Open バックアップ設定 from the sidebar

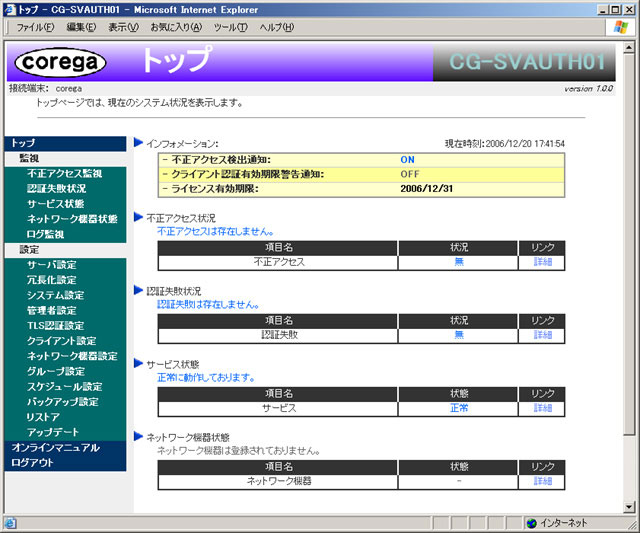(x=63, y=402)
